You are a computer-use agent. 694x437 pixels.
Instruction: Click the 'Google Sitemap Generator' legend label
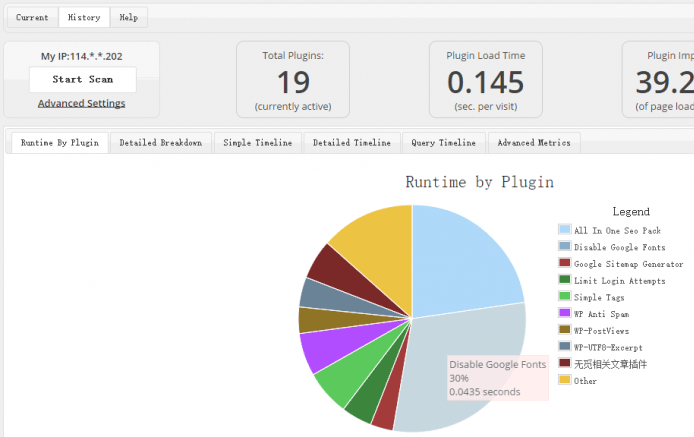[x=628, y=264]
